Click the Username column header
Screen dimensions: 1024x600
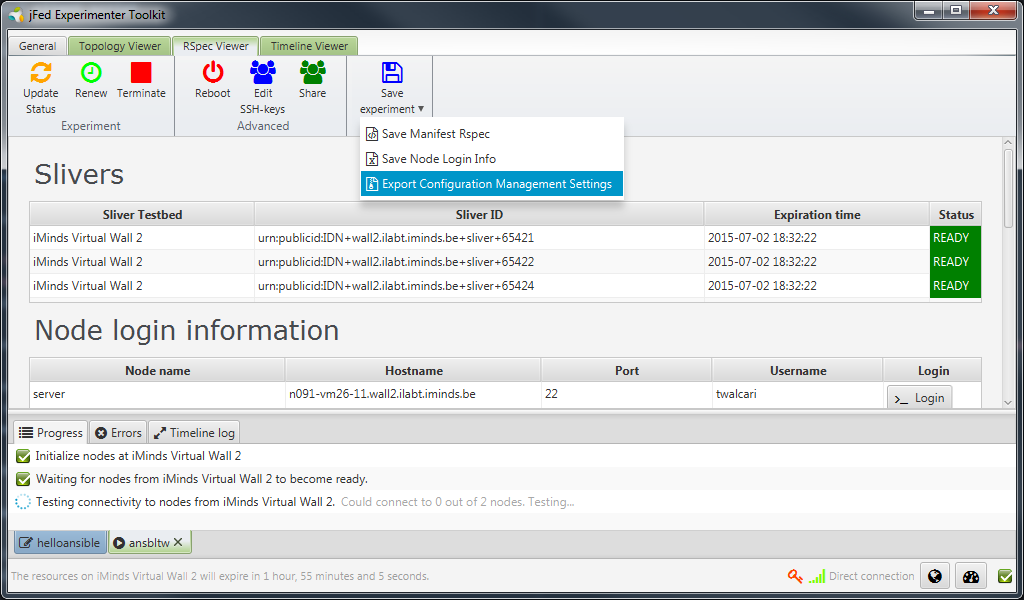click(x=797, y=370)
